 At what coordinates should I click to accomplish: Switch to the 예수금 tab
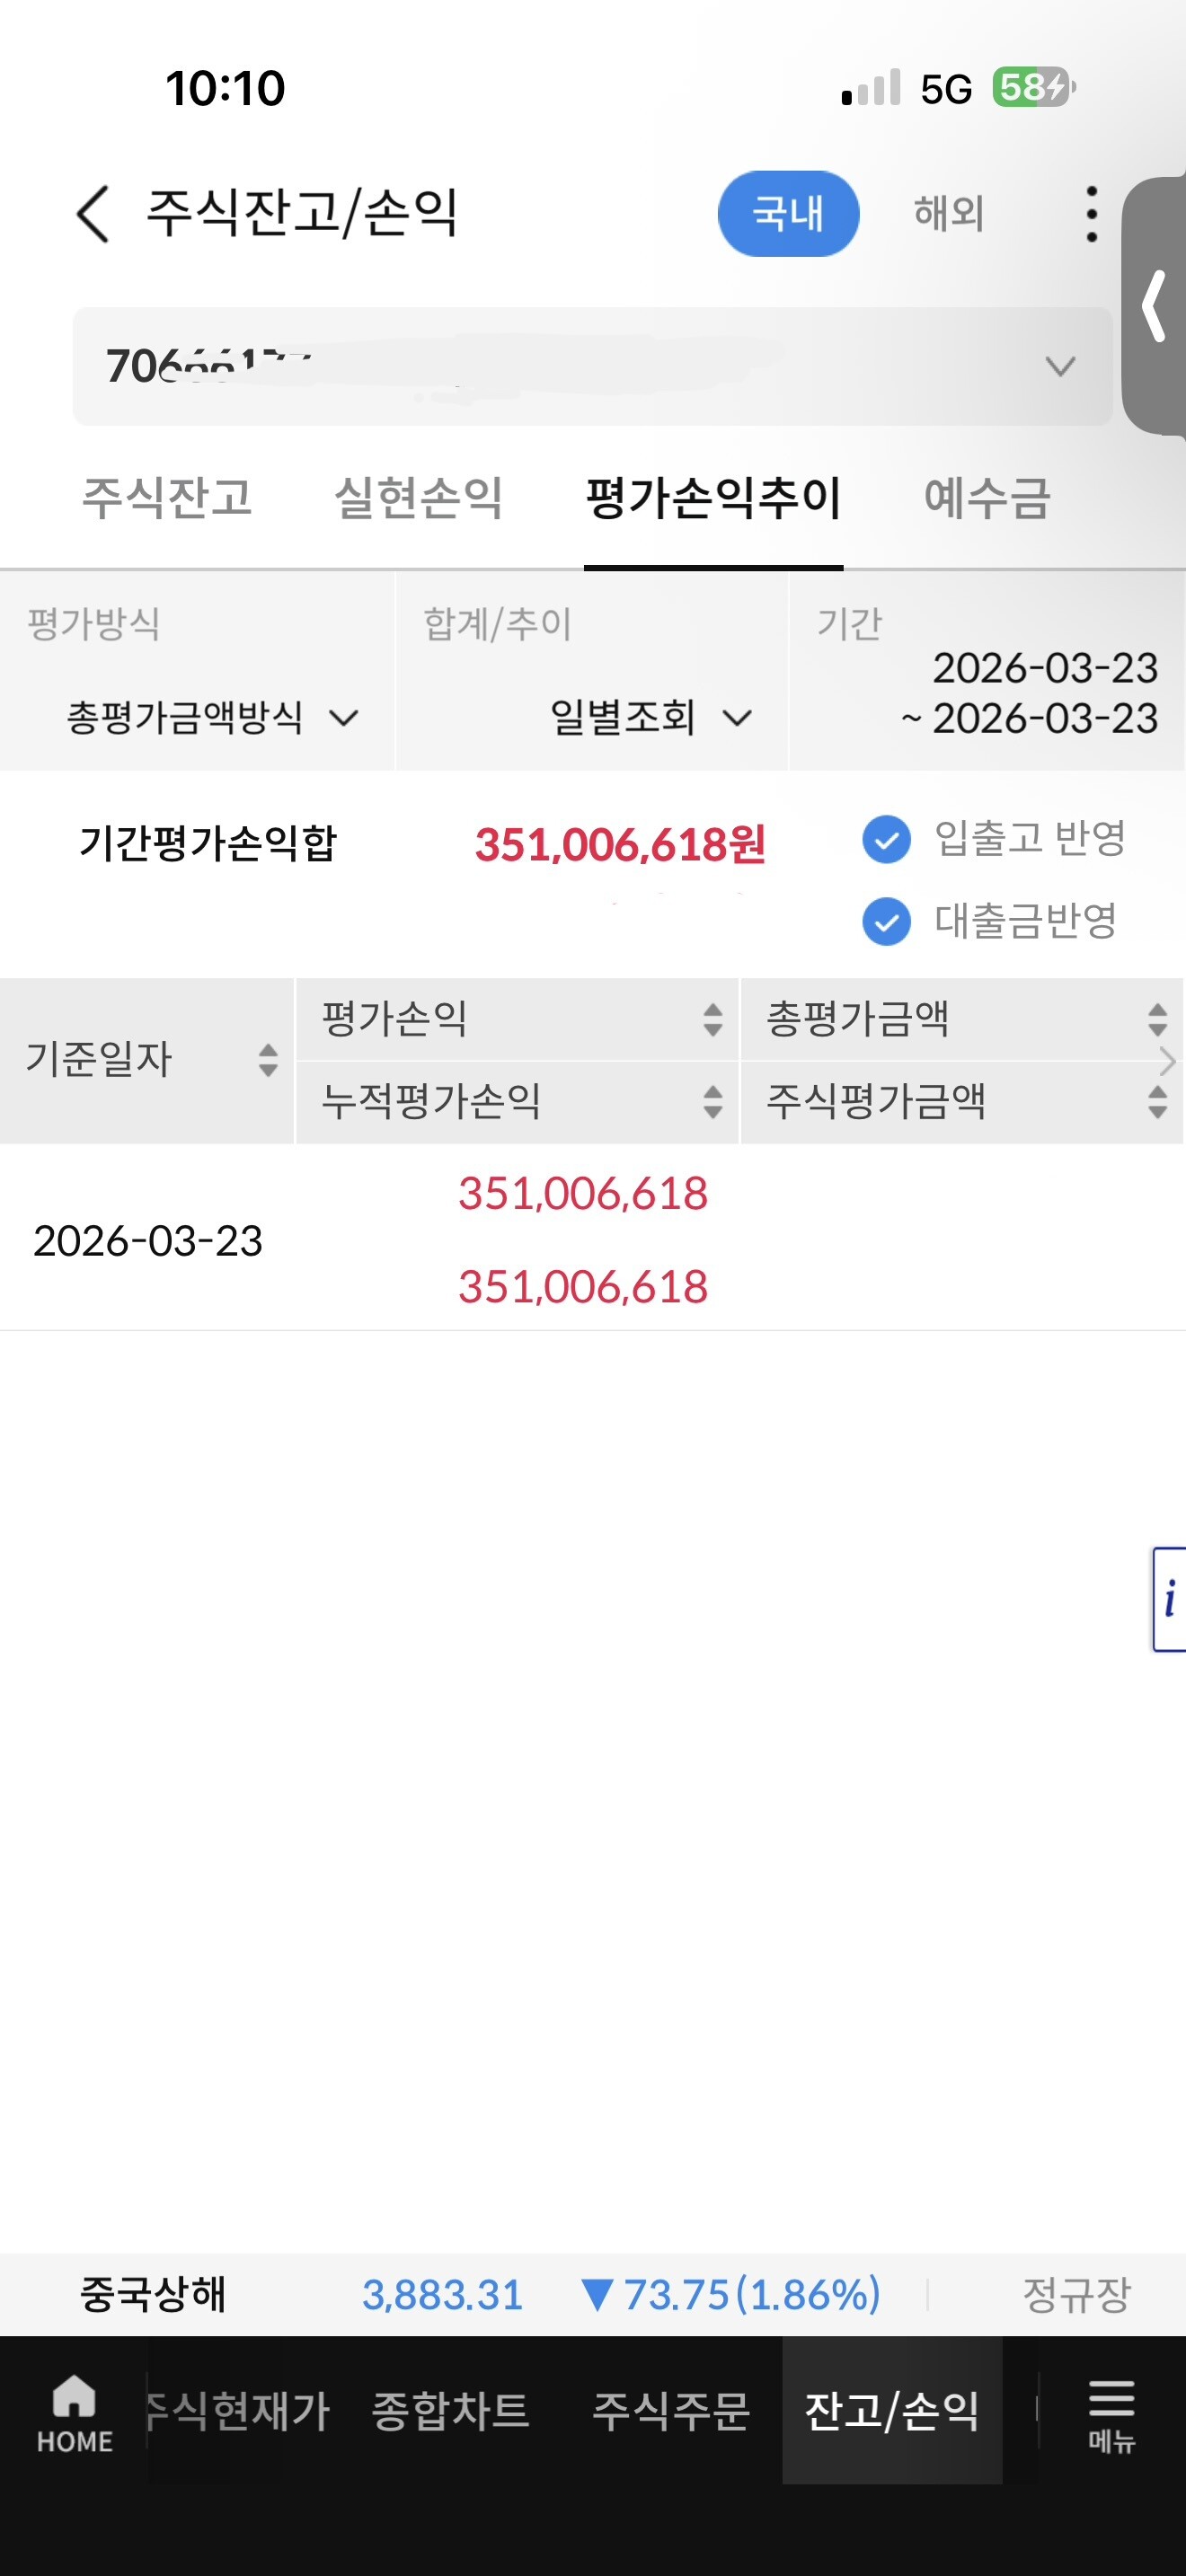pos(986,497)
